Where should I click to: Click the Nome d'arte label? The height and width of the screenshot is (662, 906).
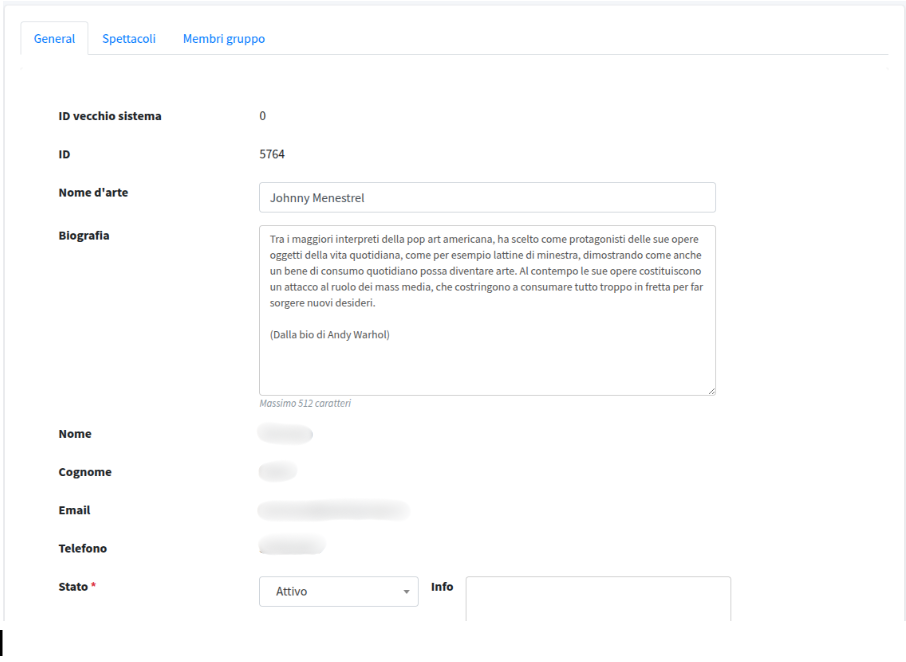click(x=93, y=192)
